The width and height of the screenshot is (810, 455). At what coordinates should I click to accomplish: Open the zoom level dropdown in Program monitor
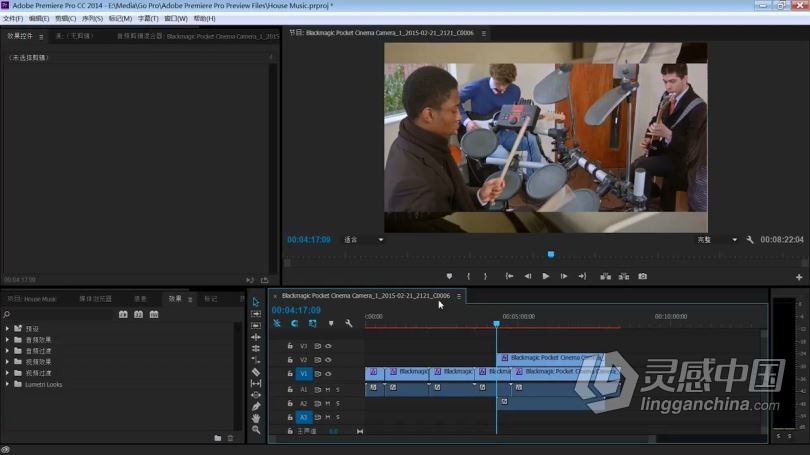pos(364,240)
